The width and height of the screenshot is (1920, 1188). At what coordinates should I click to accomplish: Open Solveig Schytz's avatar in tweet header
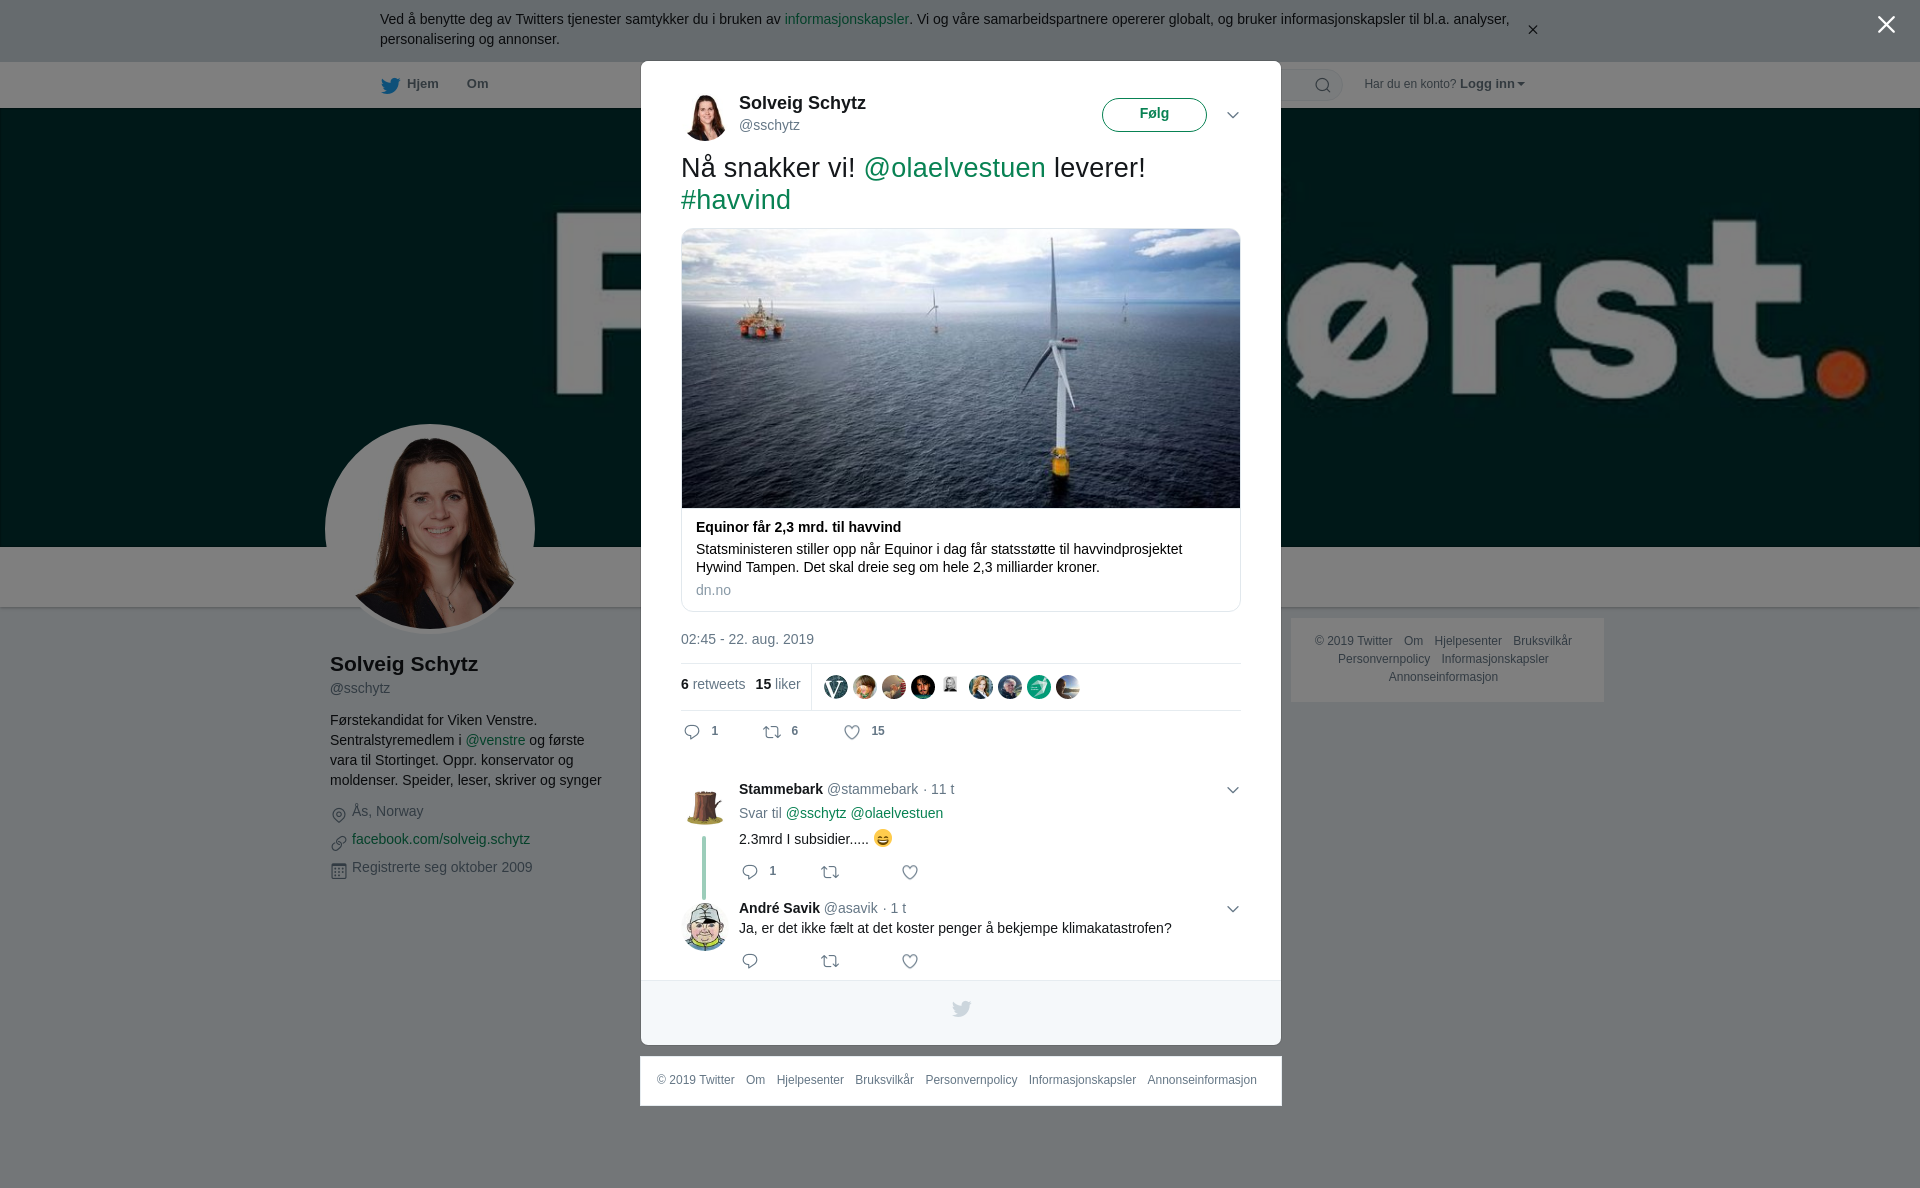tap(705, 116)
